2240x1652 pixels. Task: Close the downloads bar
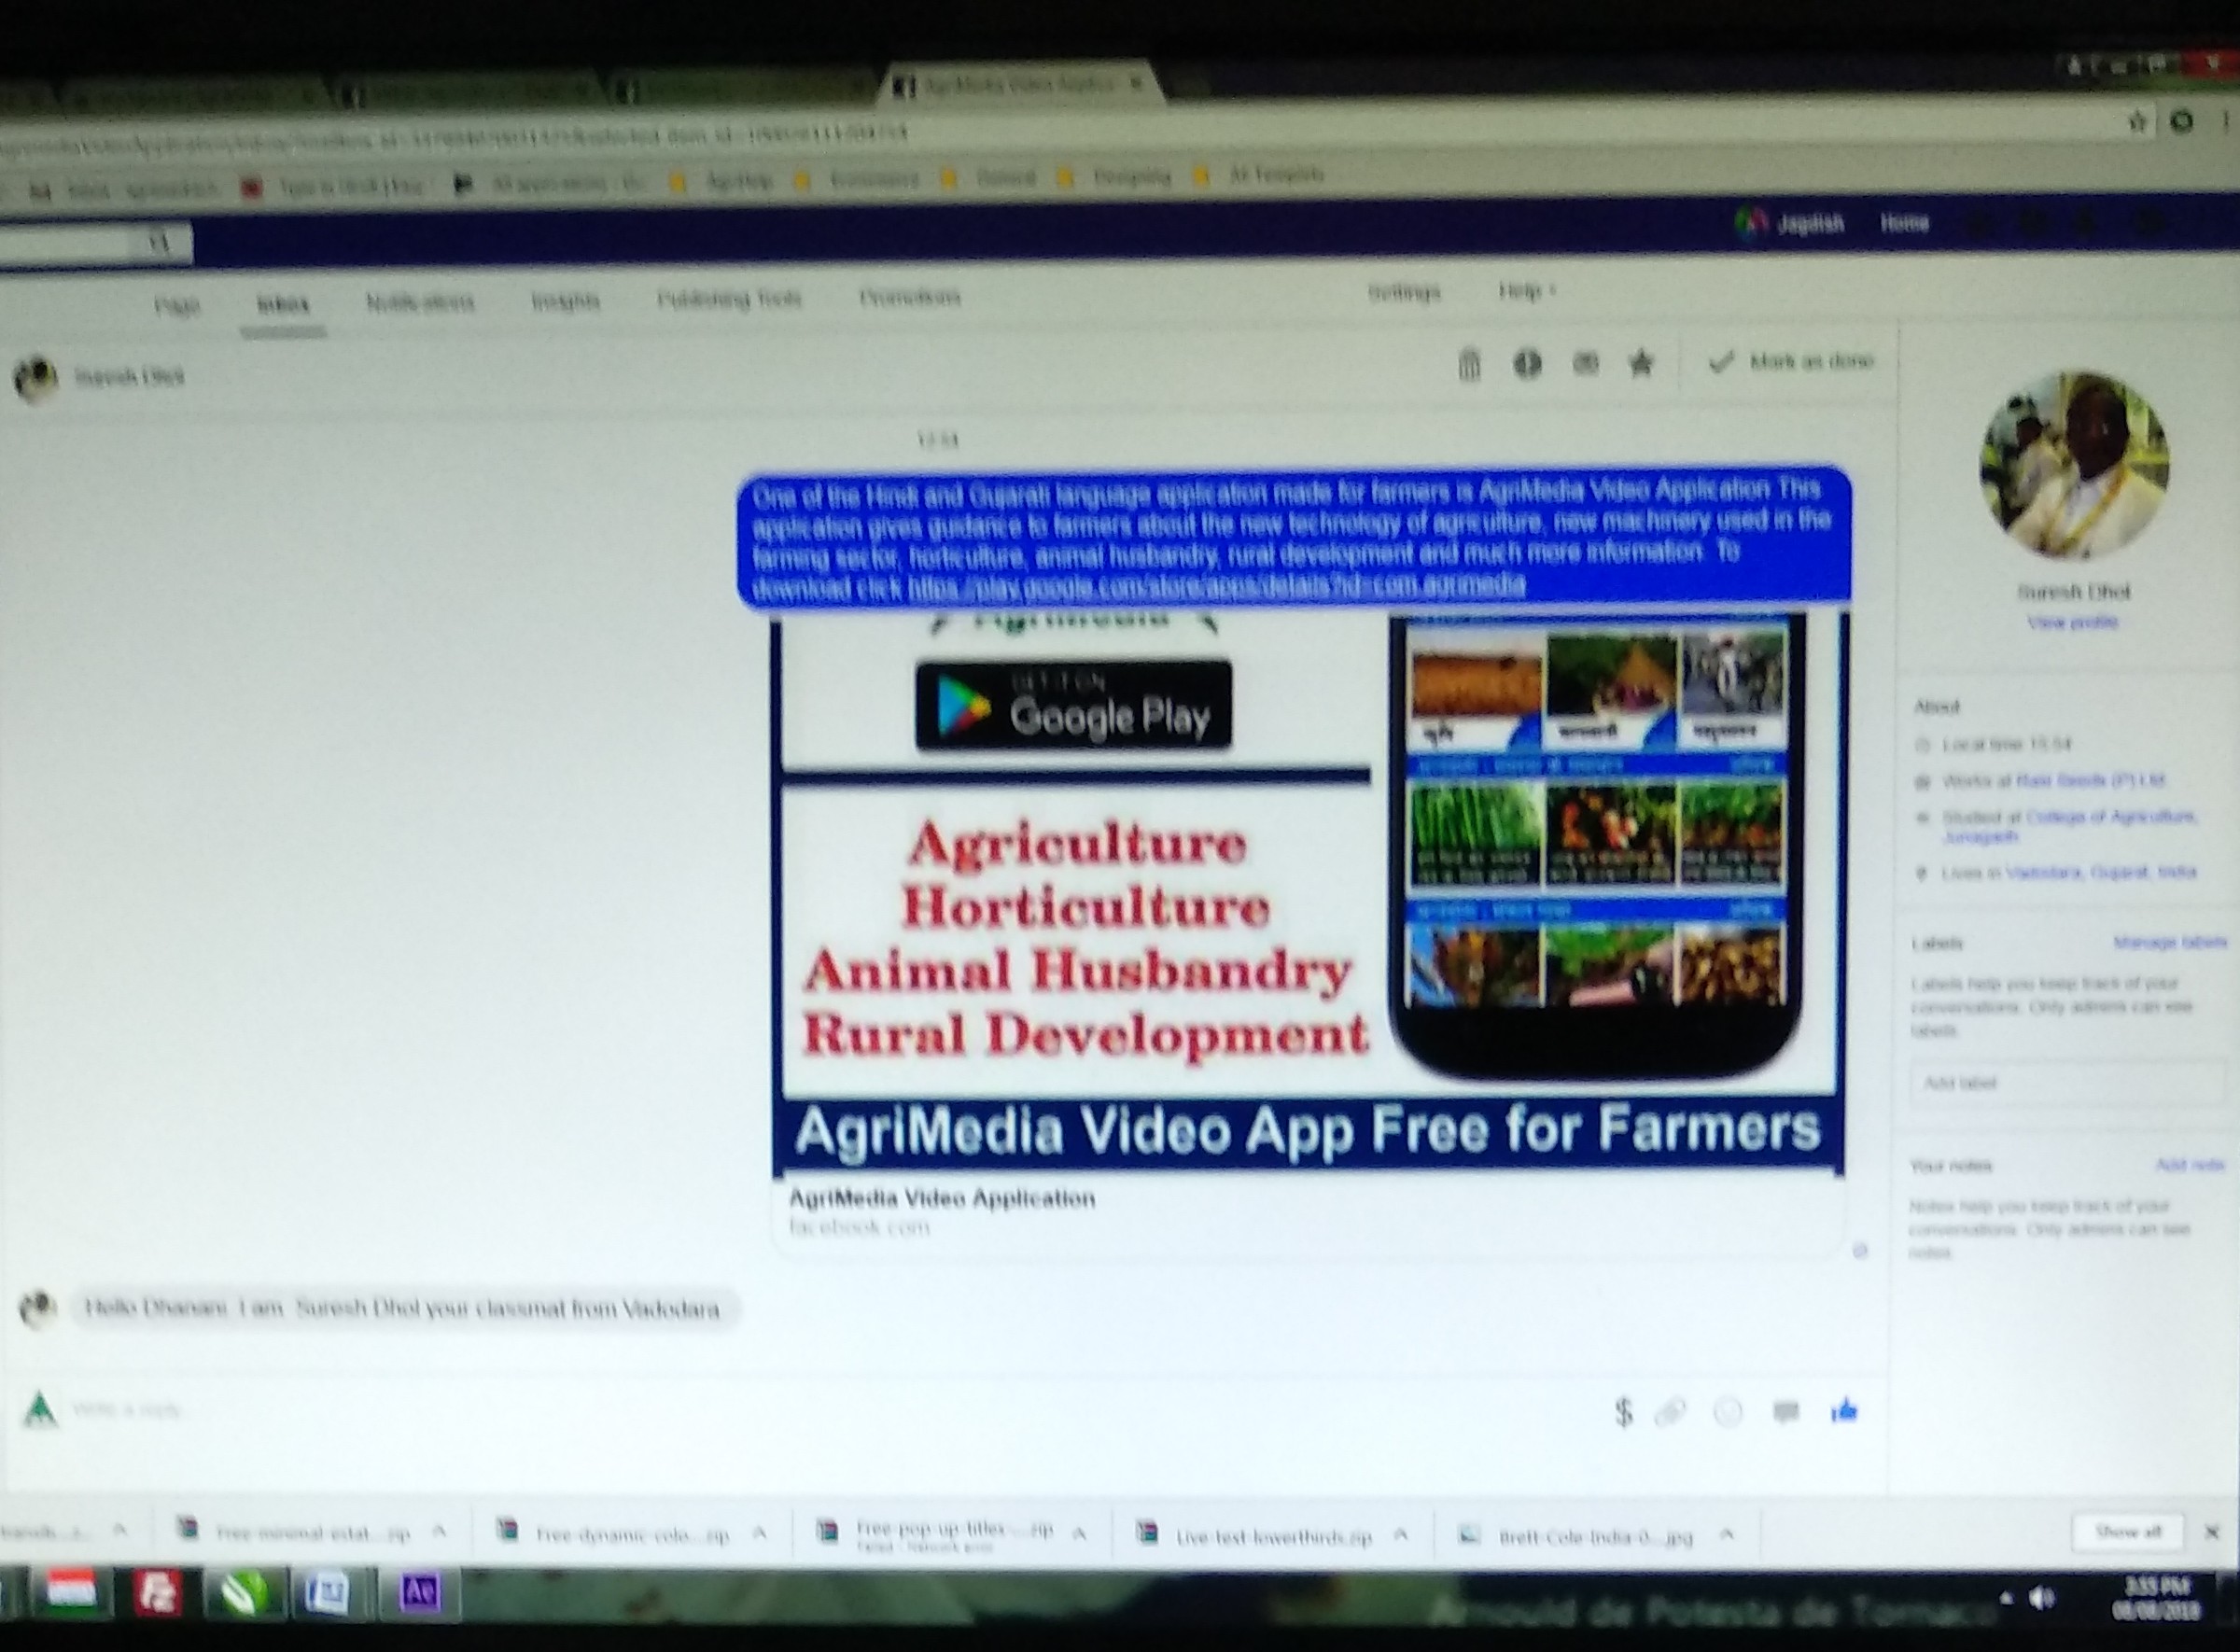click(2212, 1532)
